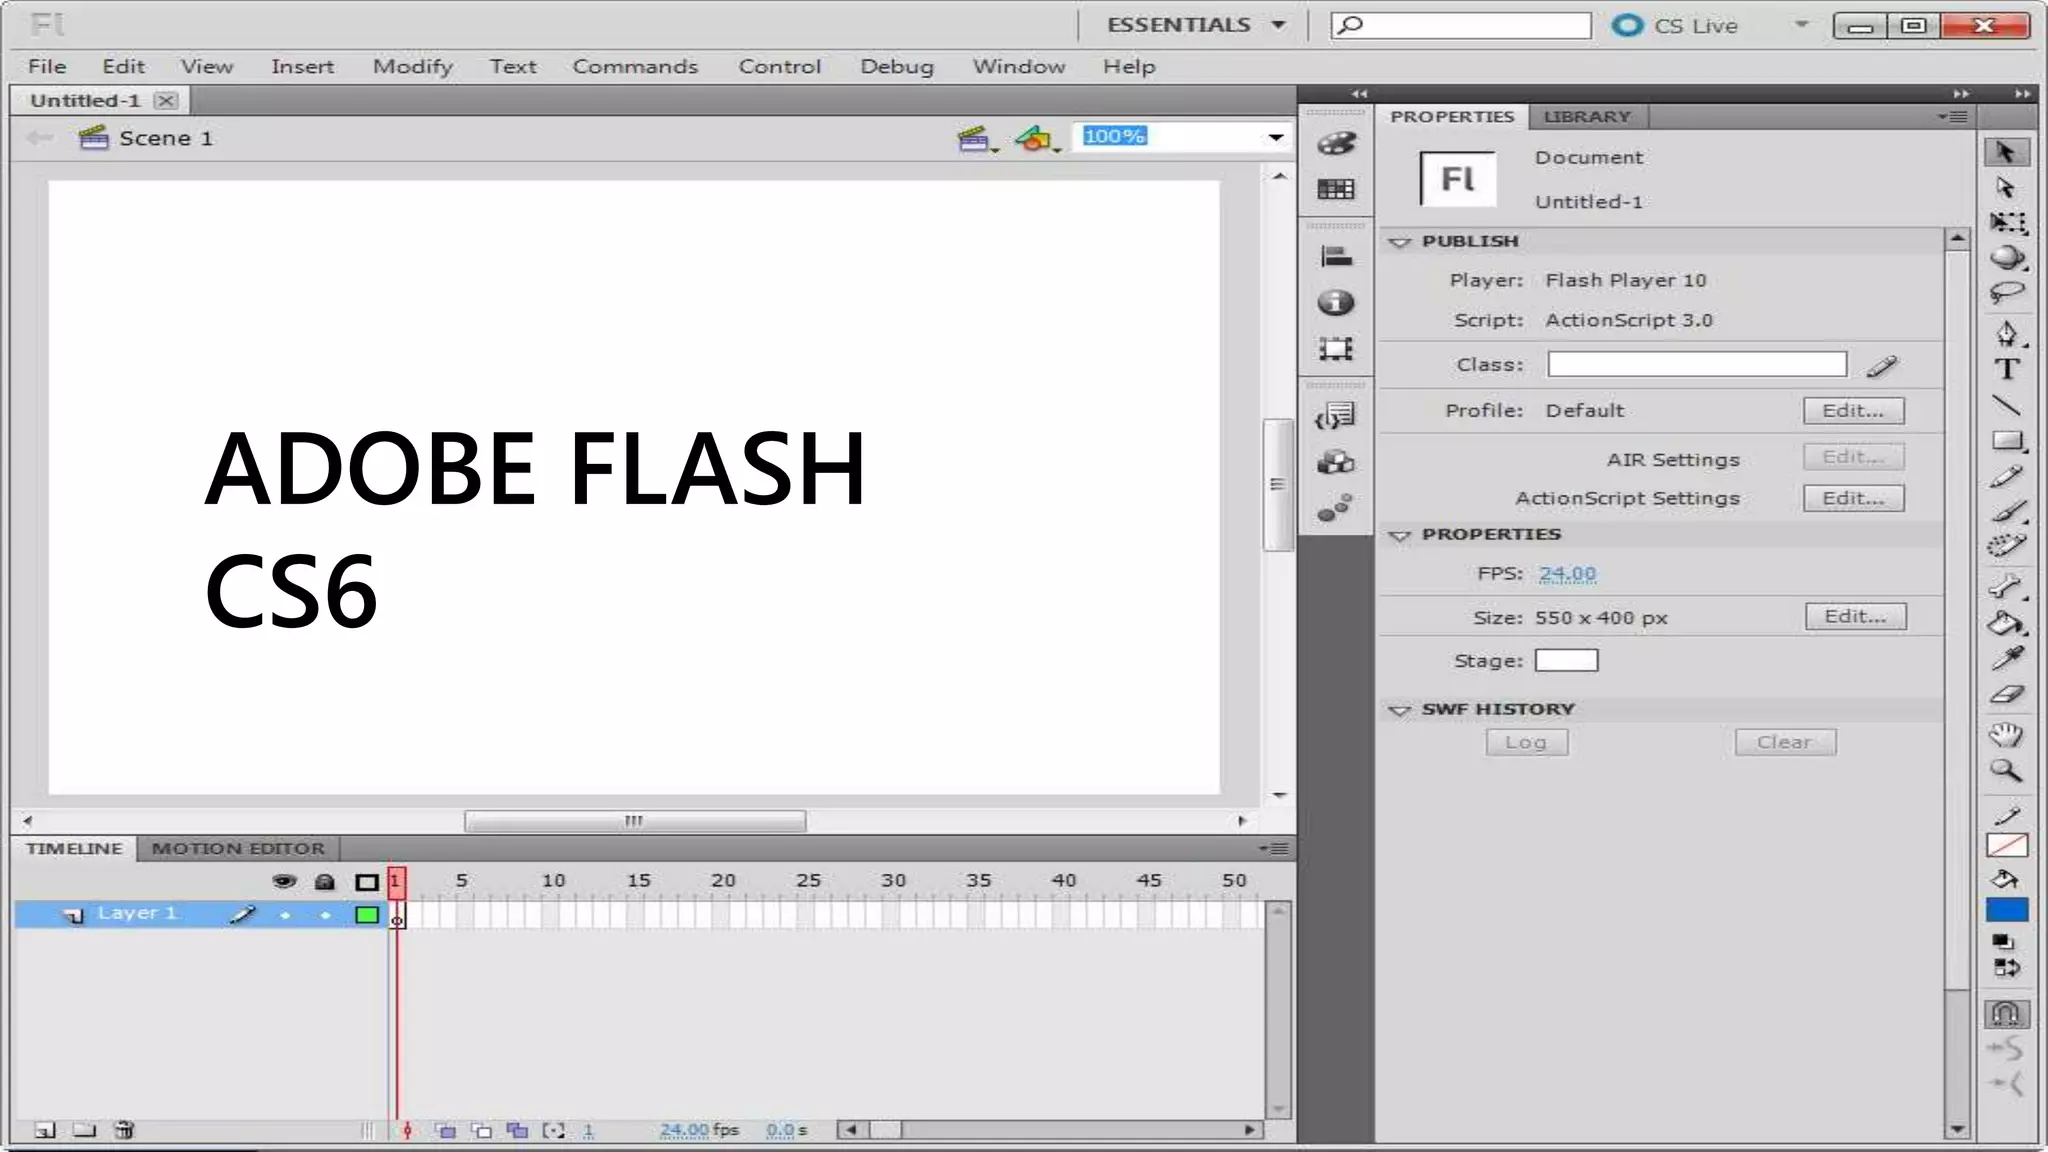This screenshot has height=1152, width=2048.
Task: Open the Modify menu
Action: tap(412, 66)
